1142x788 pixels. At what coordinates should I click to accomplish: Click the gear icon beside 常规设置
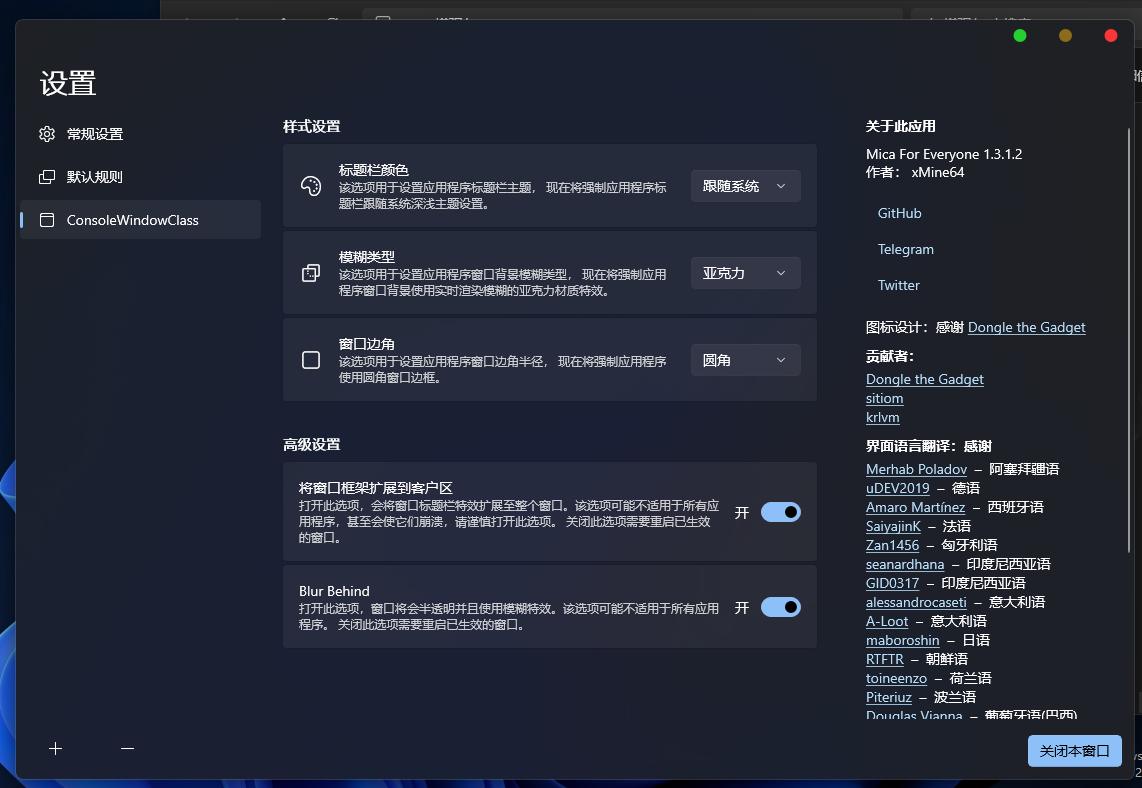point(47,134)
